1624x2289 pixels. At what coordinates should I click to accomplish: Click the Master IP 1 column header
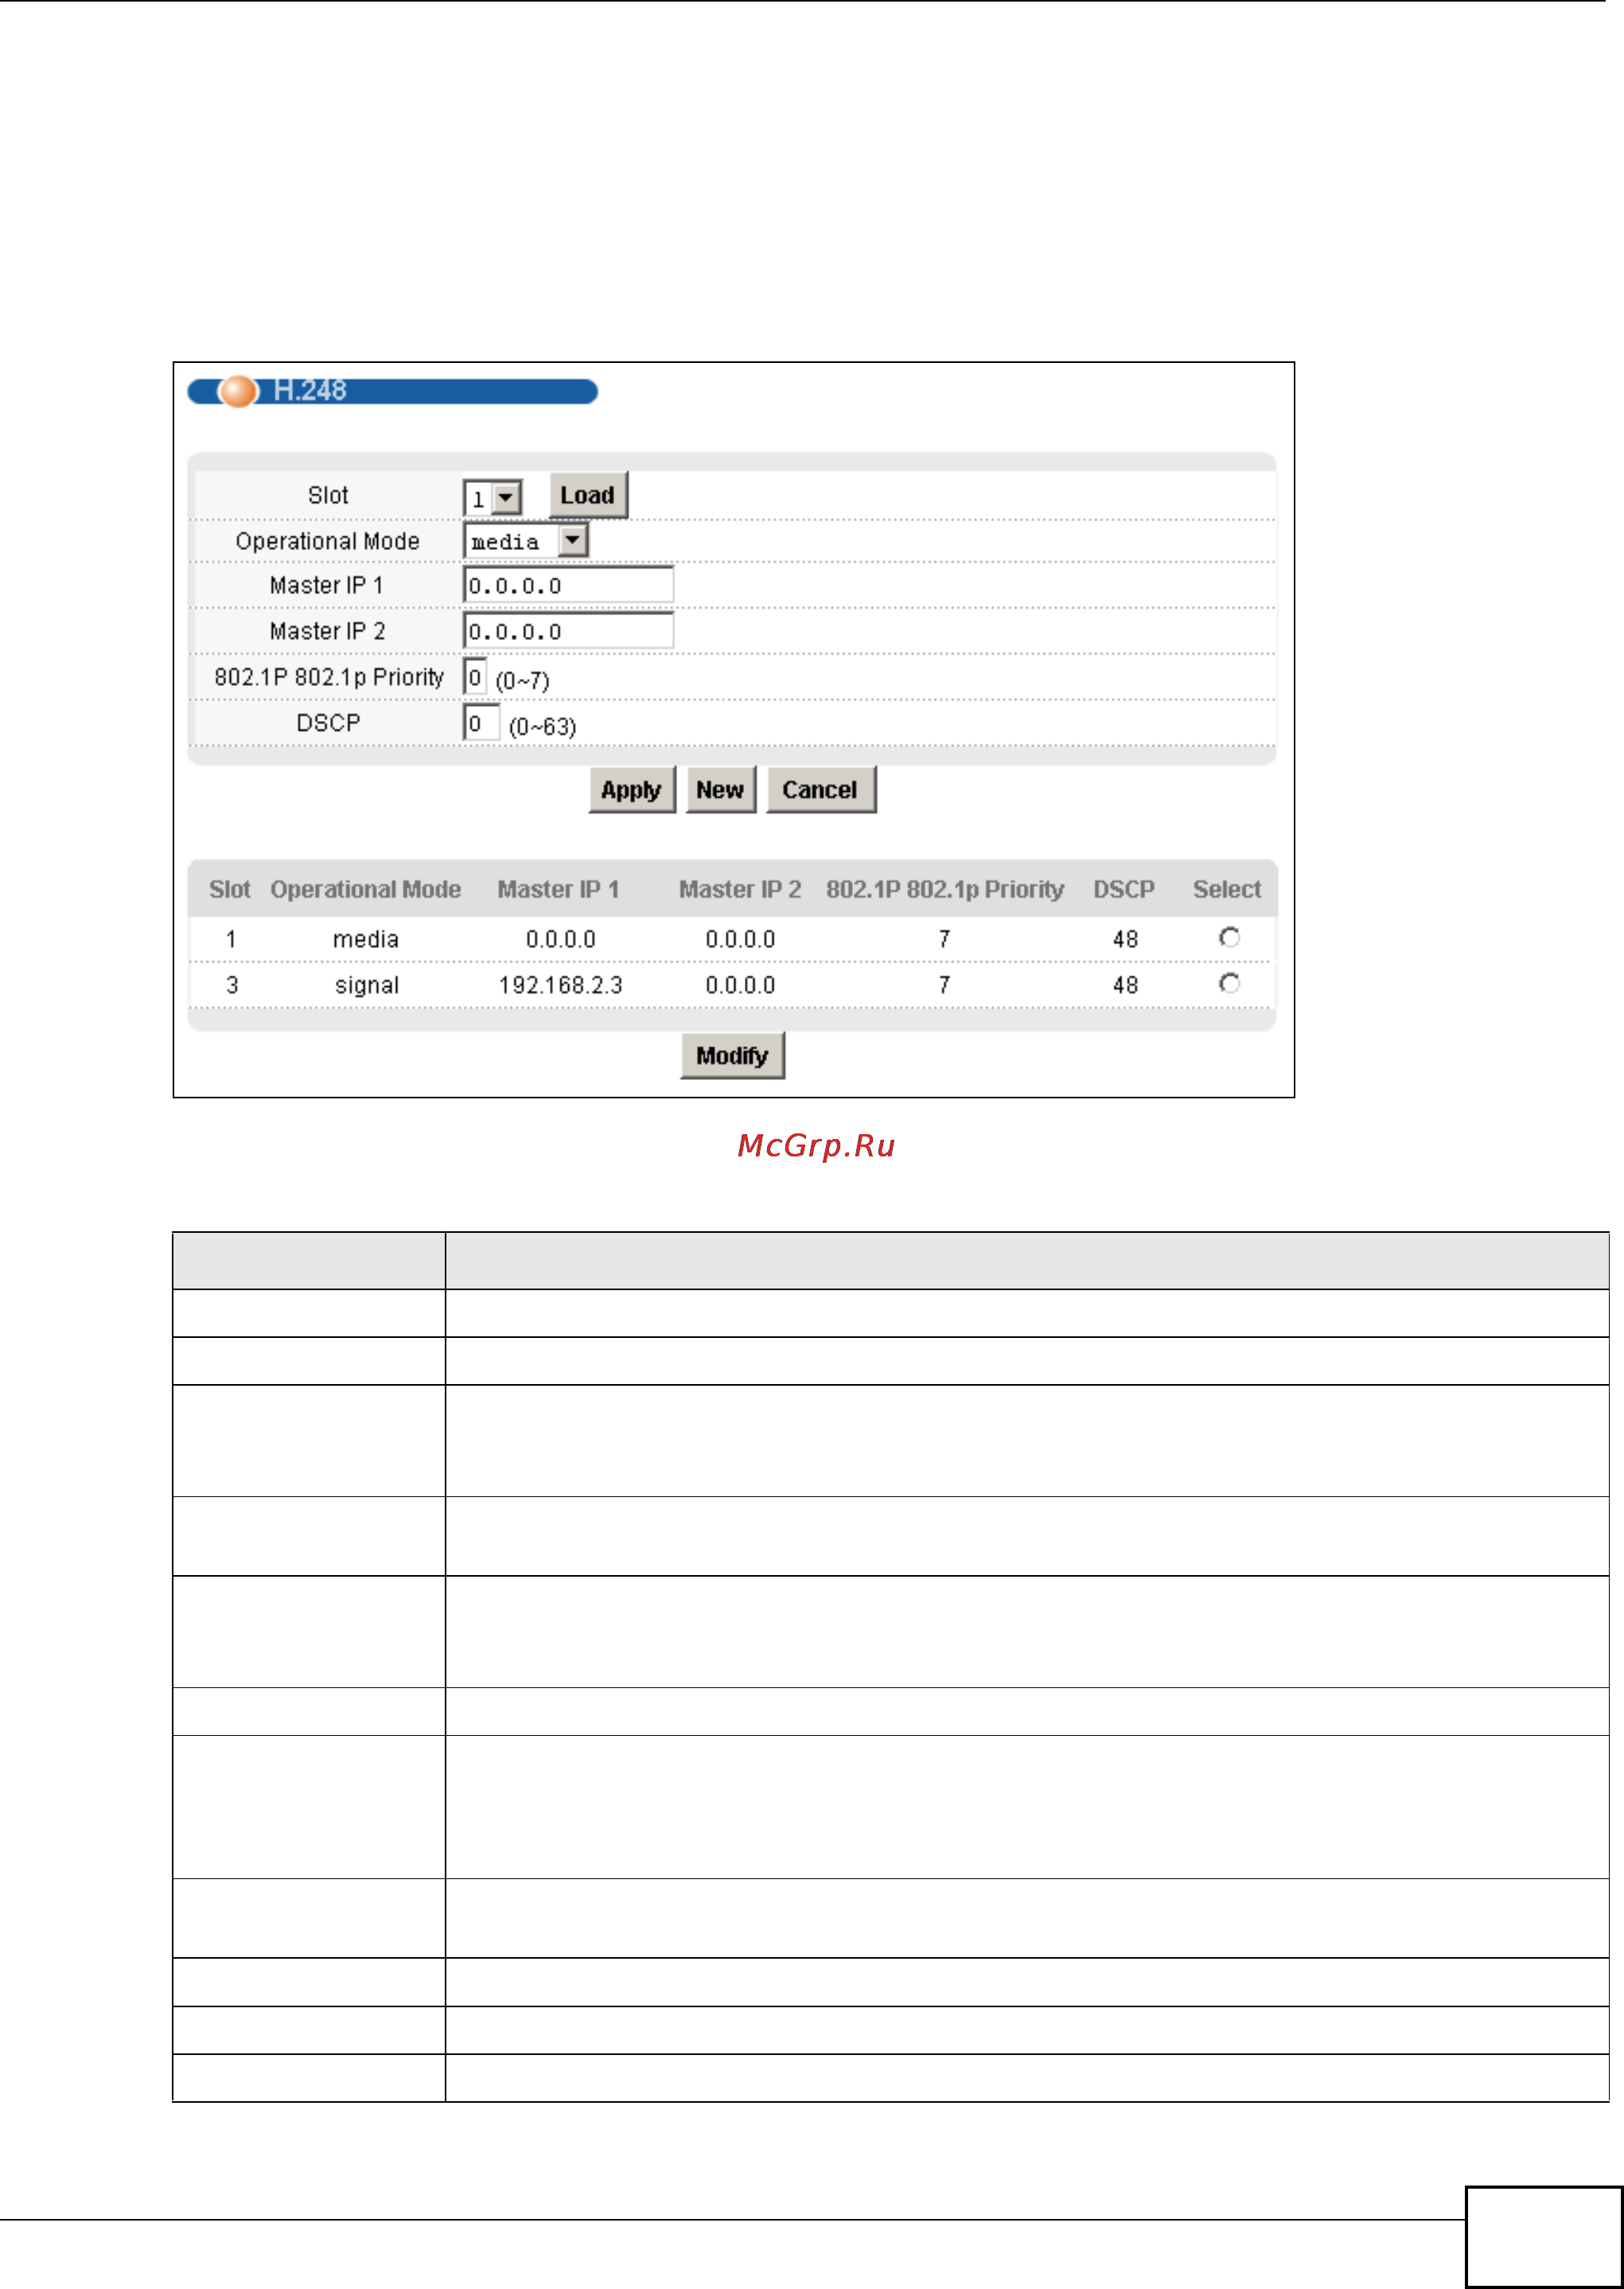click(558, 889)
